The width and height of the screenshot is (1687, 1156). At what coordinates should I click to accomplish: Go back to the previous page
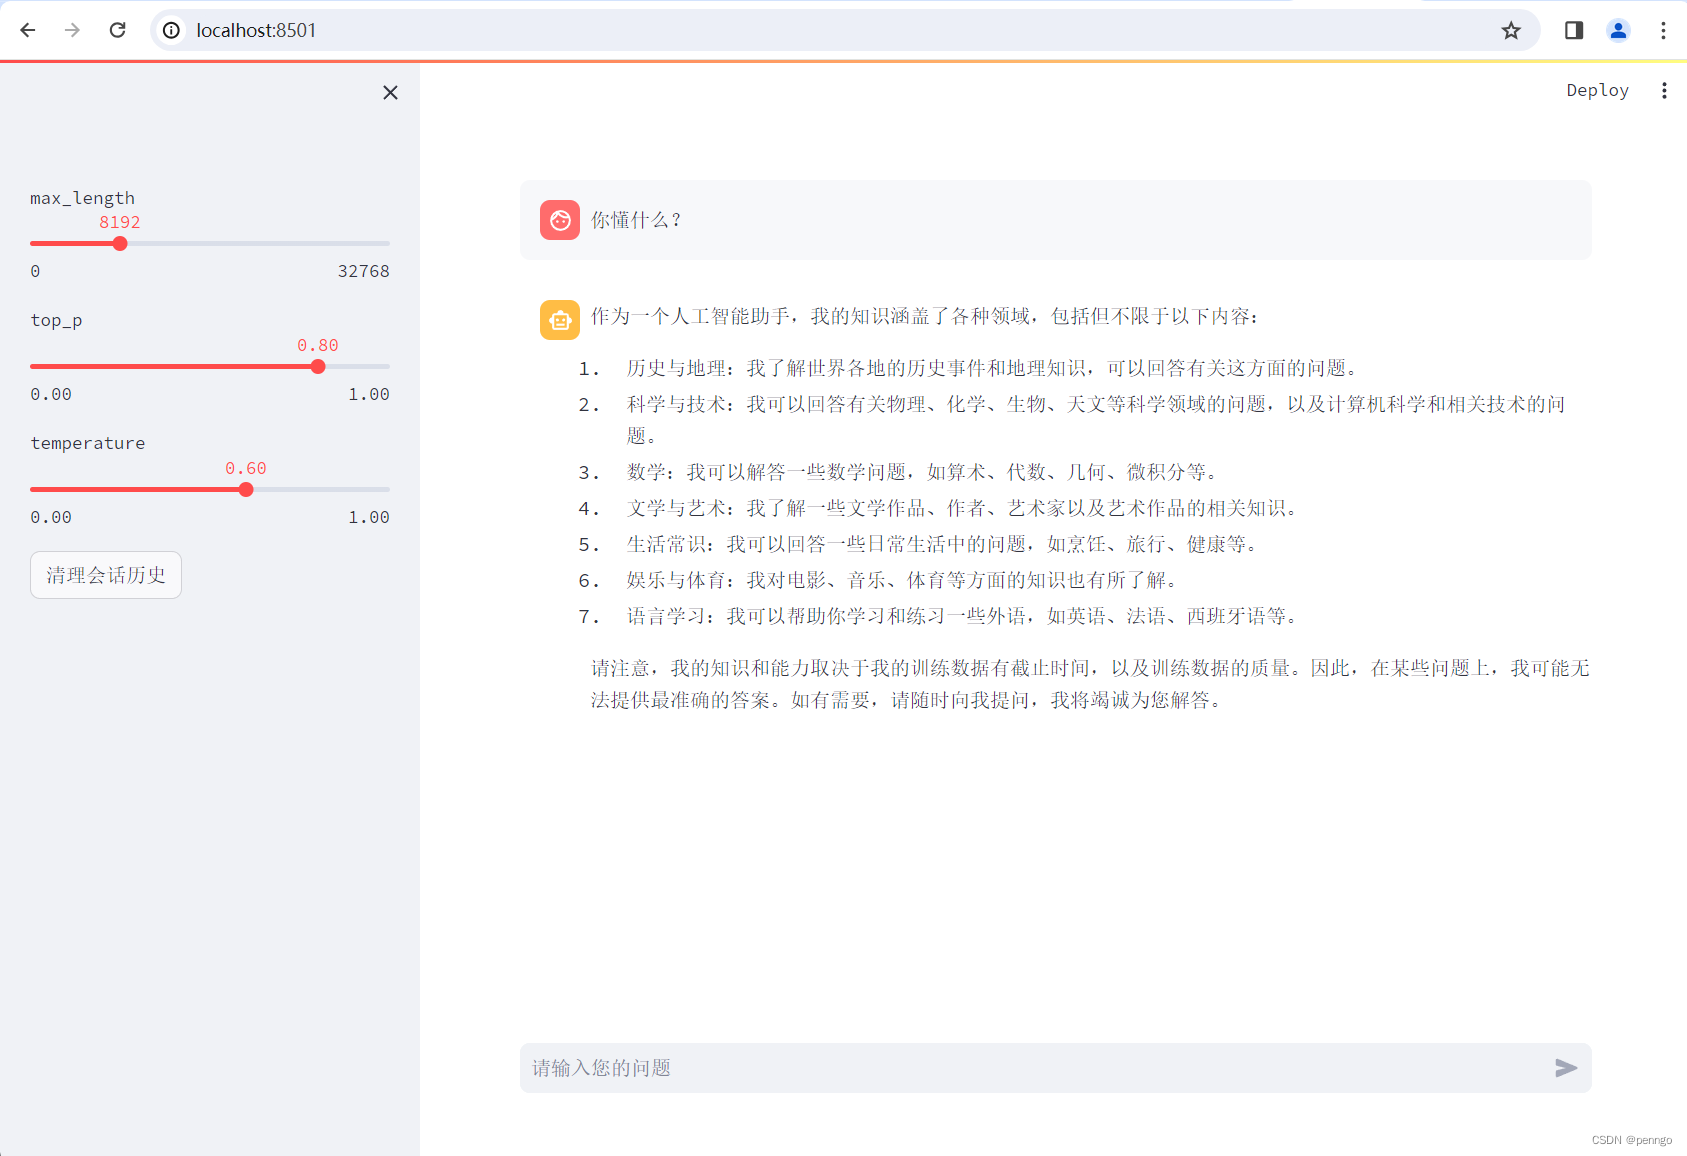[28, 30]
